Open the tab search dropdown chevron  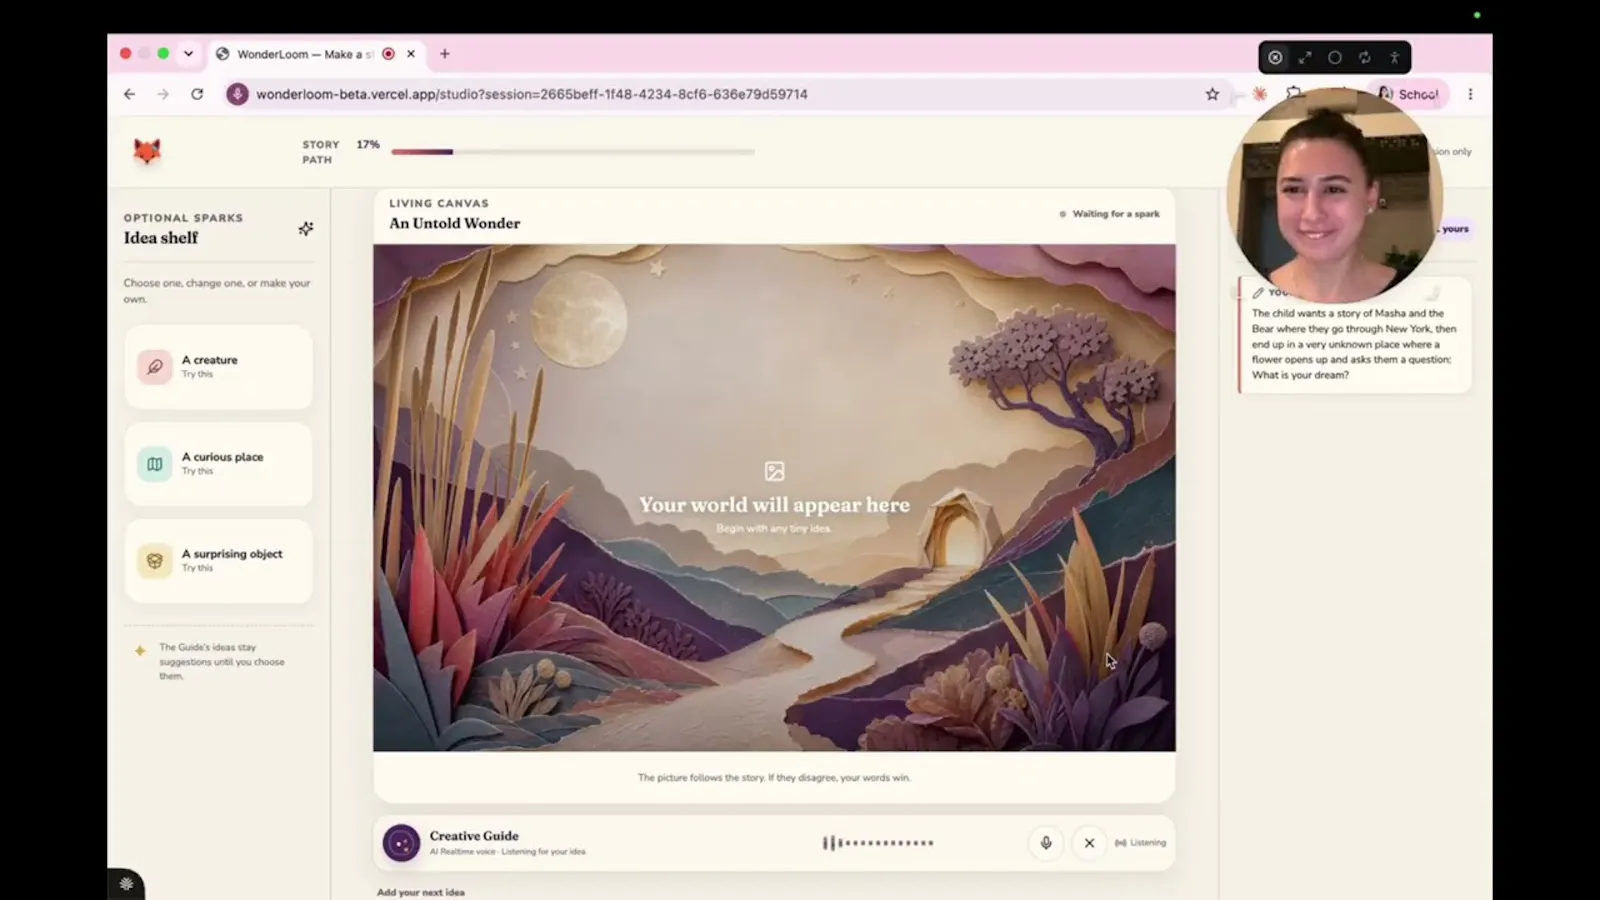tap(188, 54)
